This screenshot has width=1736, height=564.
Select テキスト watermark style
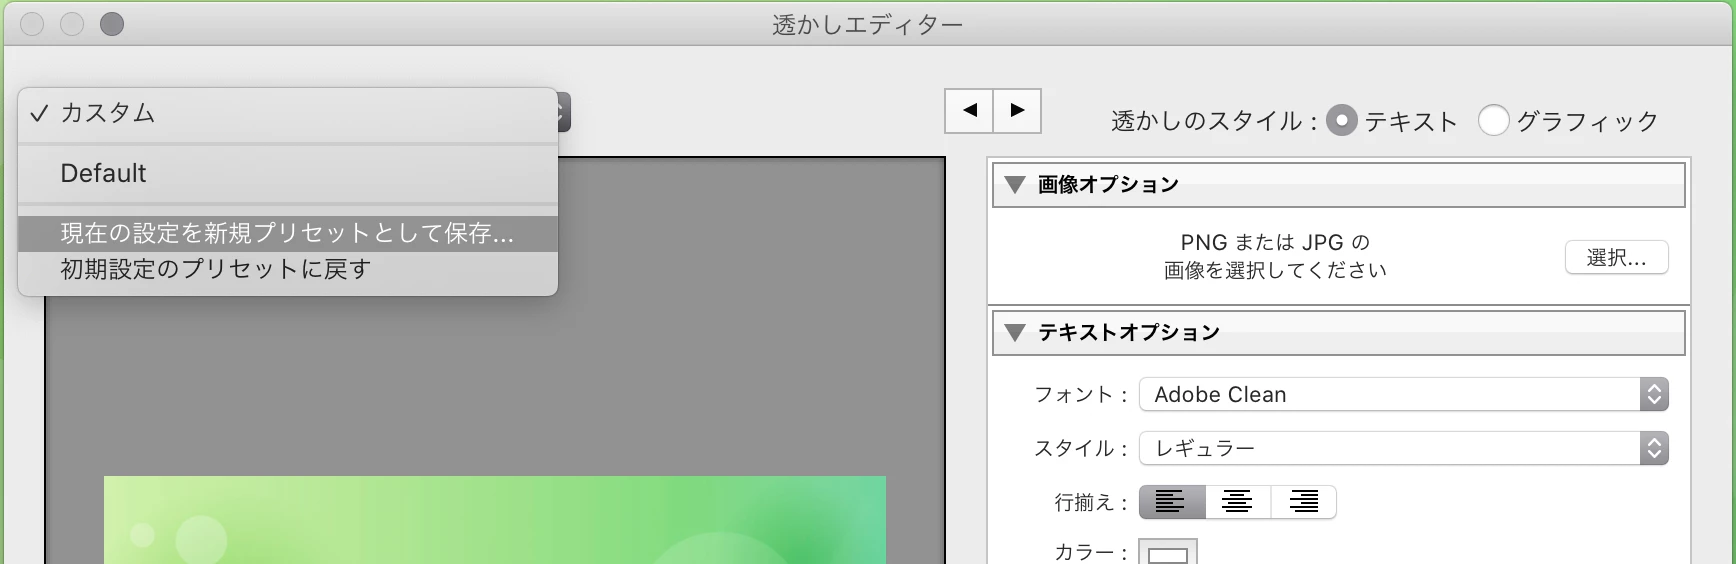(x=1342, y=121)
